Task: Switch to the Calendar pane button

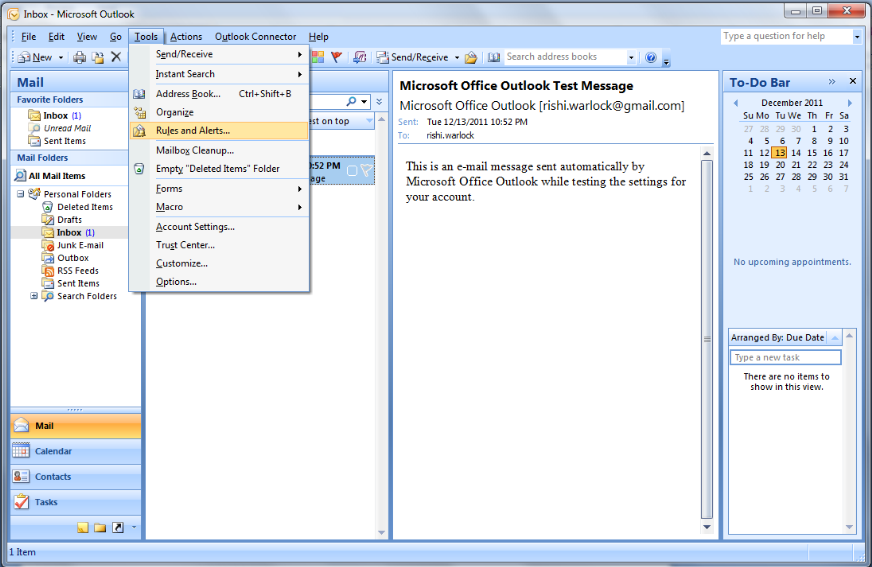Action: pos(76,451)
